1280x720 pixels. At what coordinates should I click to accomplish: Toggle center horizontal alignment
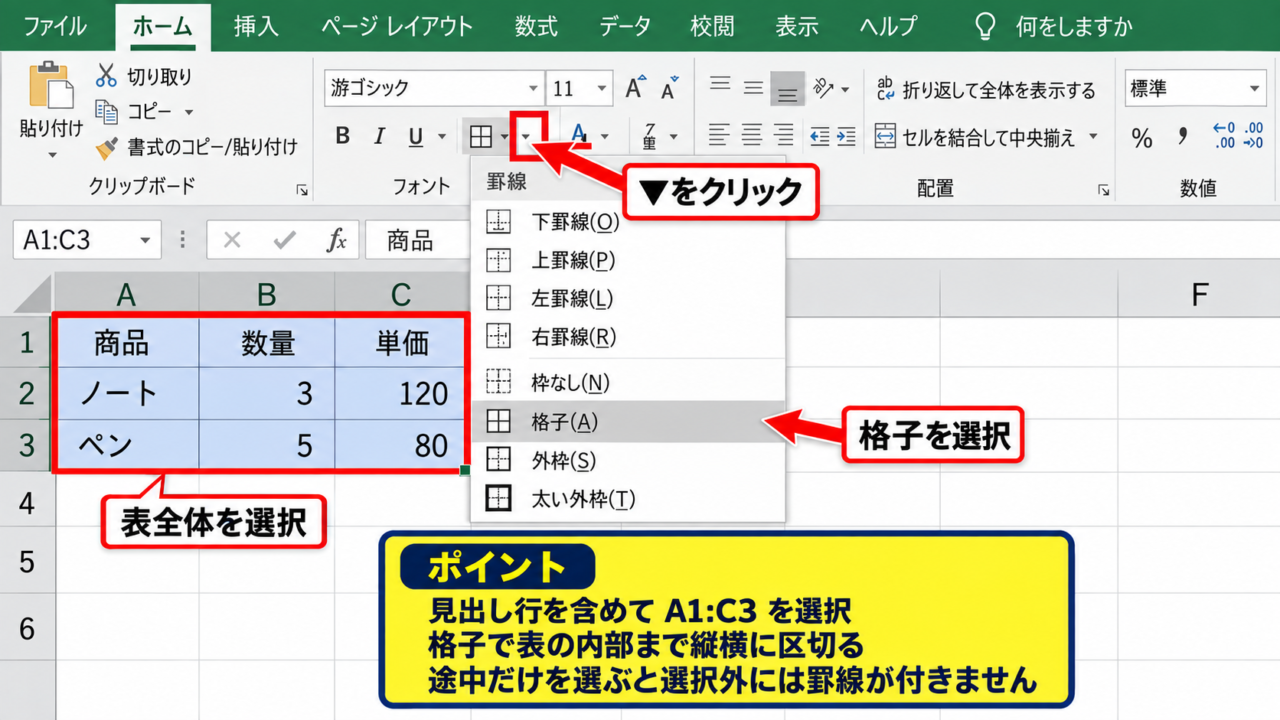click(x=752, y=137)
